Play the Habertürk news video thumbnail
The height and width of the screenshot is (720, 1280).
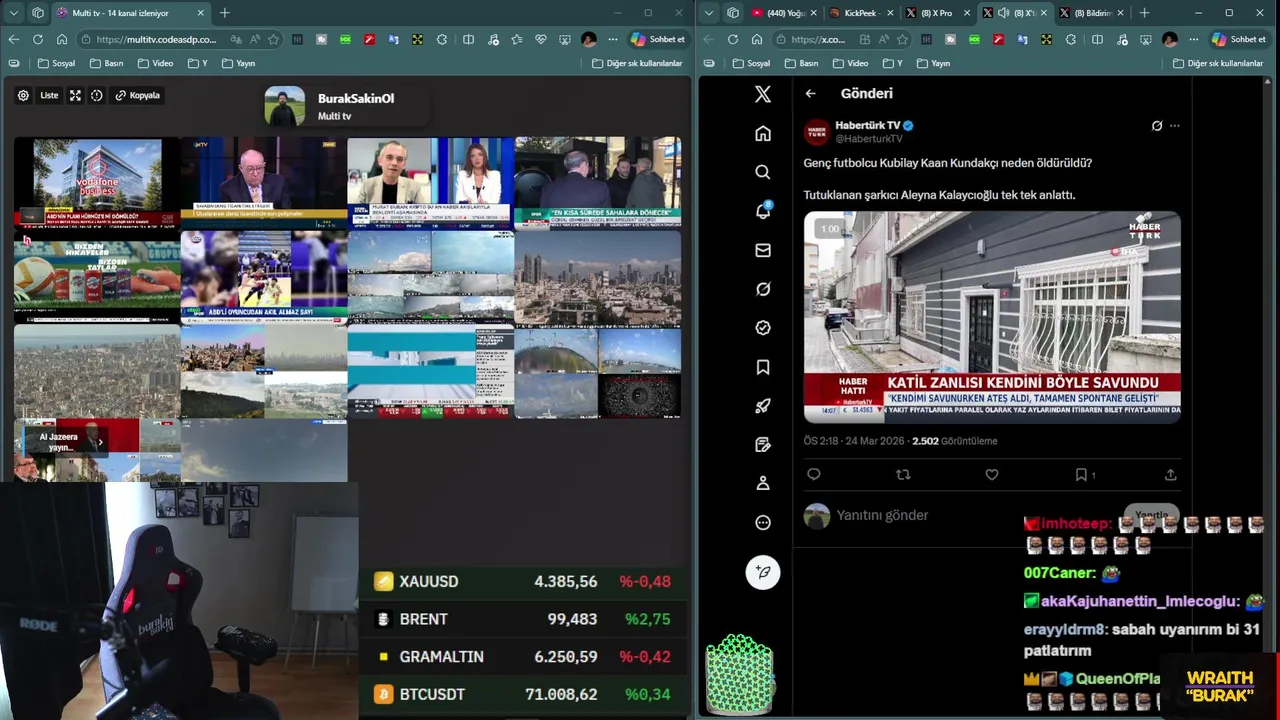992,317
